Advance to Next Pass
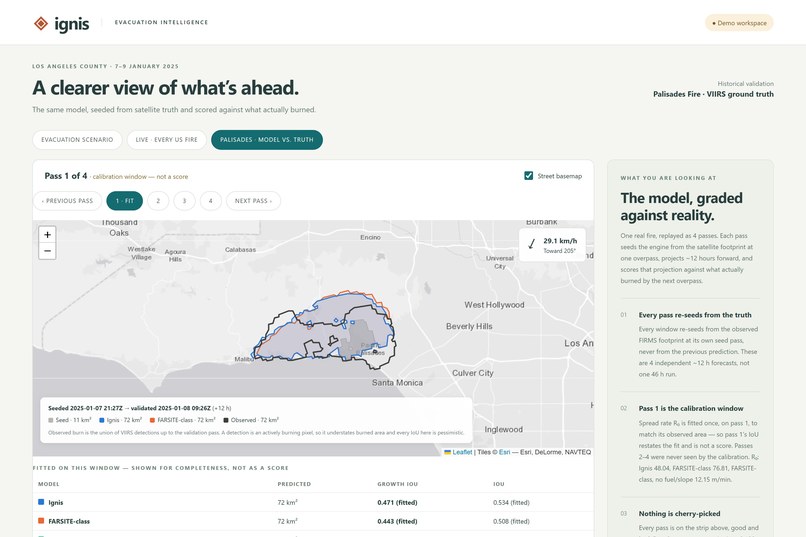The width and height of the screenshot is (806, 537). (x=253, y=201)
